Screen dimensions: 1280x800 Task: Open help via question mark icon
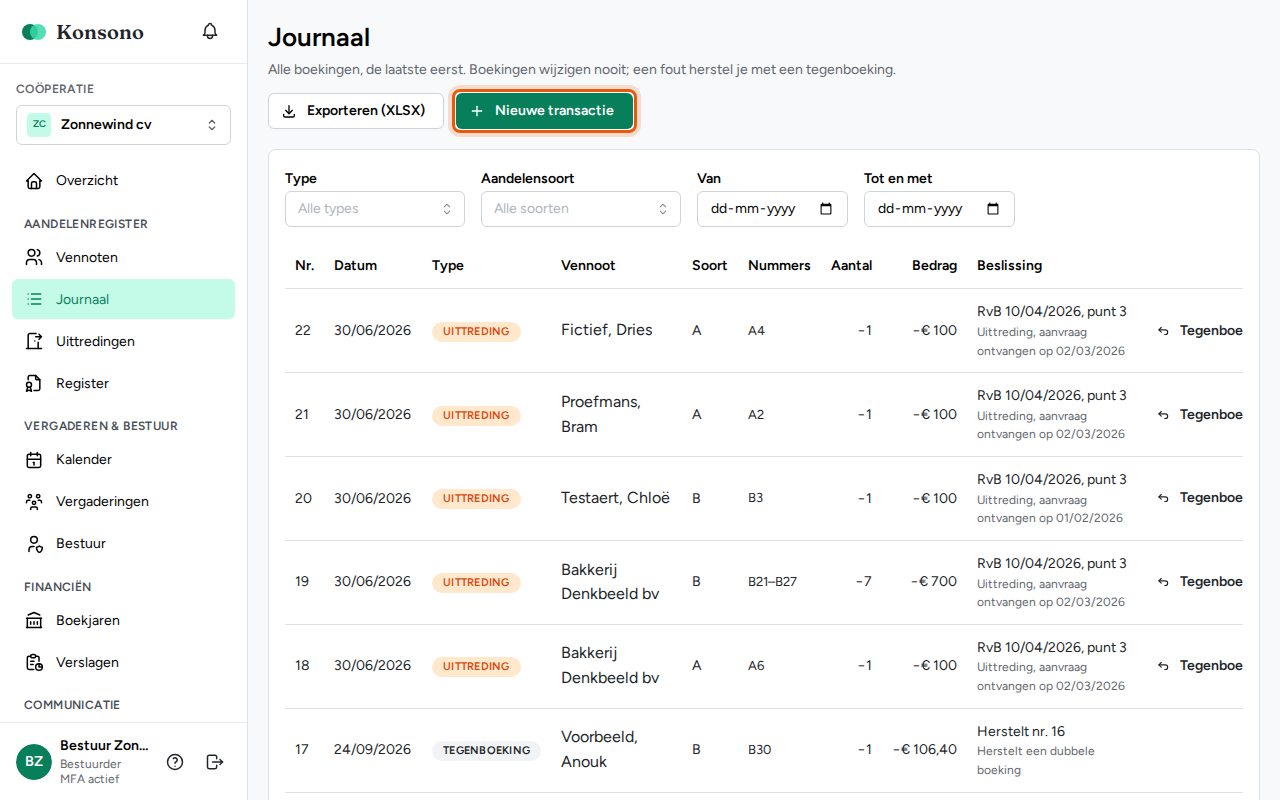pyautogui.click(x=175, y=762)
